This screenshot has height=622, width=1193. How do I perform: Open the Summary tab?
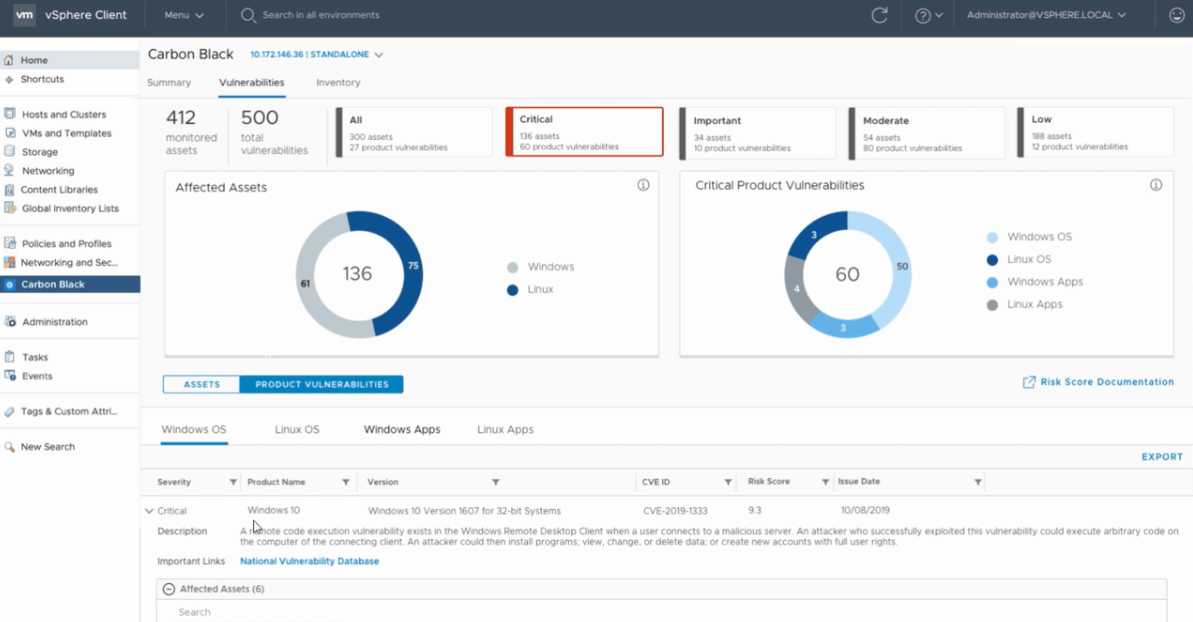tap(169, 82)
